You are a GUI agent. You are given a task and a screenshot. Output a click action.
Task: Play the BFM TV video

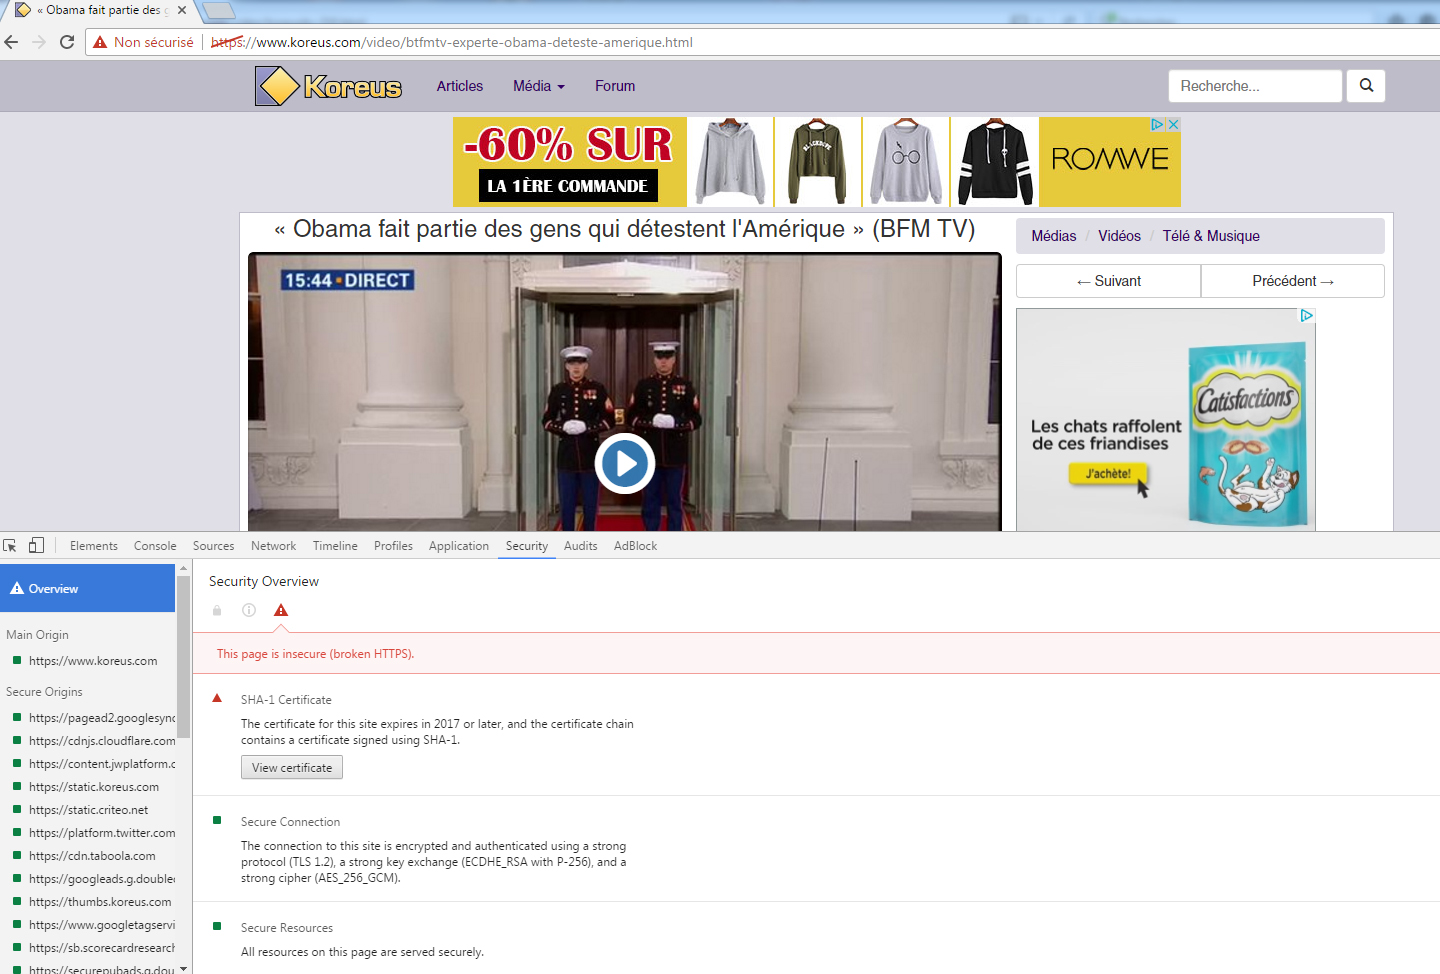pos(625,464)
